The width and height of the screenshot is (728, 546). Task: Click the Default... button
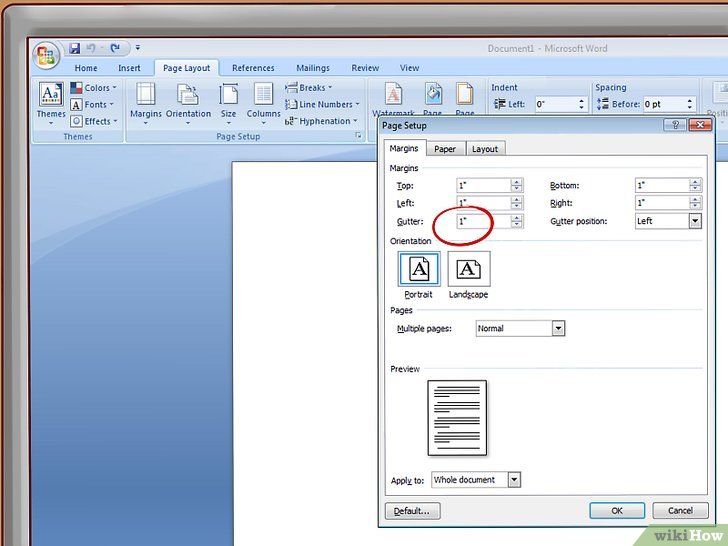pos(412,511)
